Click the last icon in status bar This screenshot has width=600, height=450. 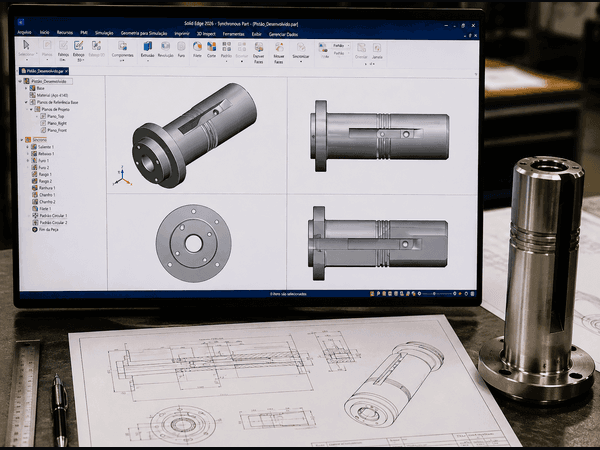[x=472, y=293]
